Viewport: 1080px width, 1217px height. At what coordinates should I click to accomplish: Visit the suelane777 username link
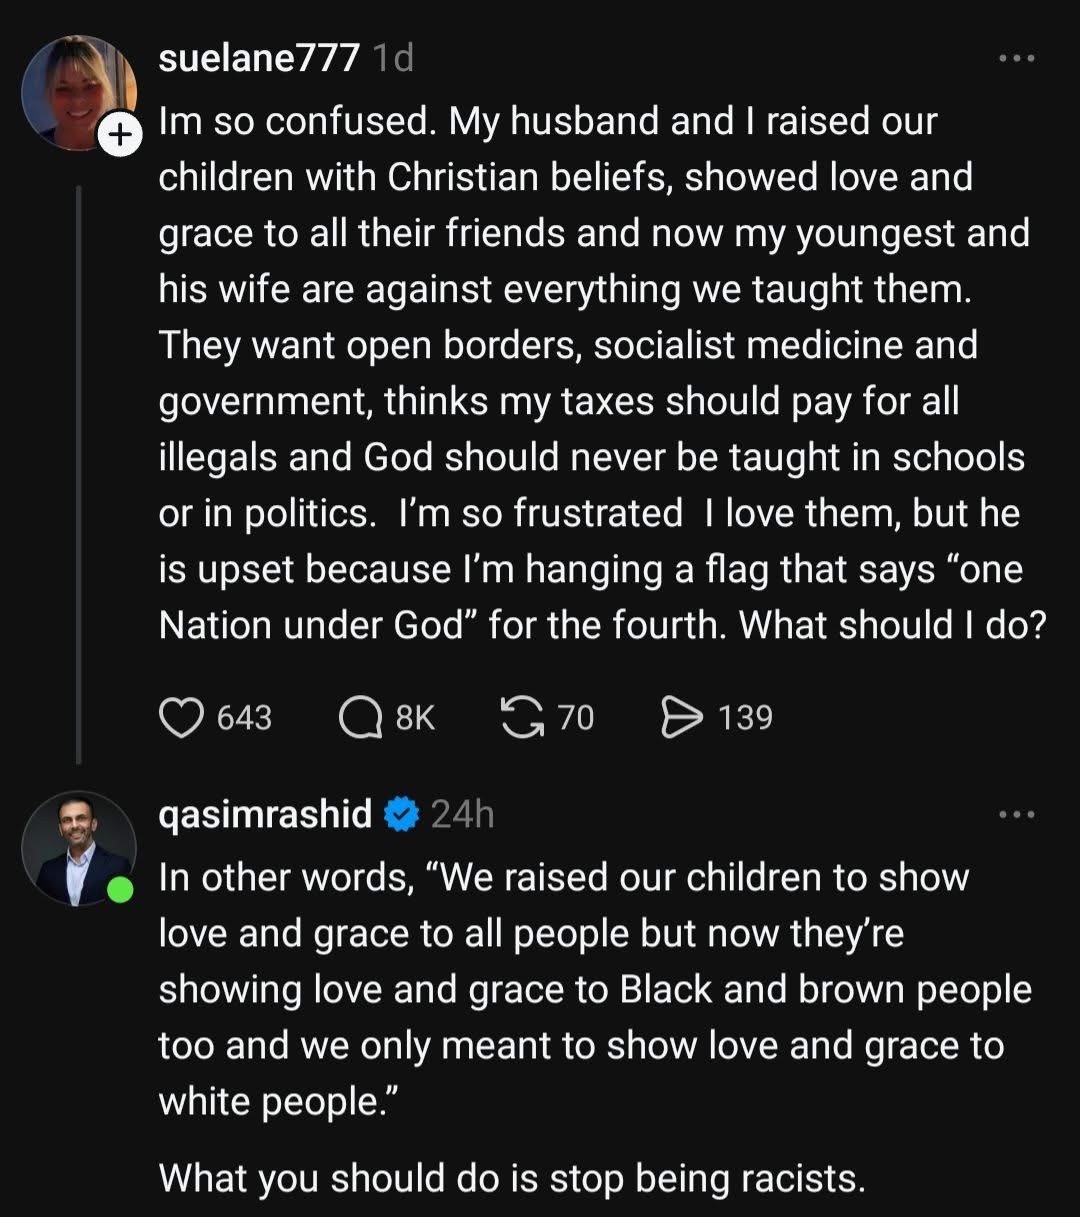pos(259,59)
